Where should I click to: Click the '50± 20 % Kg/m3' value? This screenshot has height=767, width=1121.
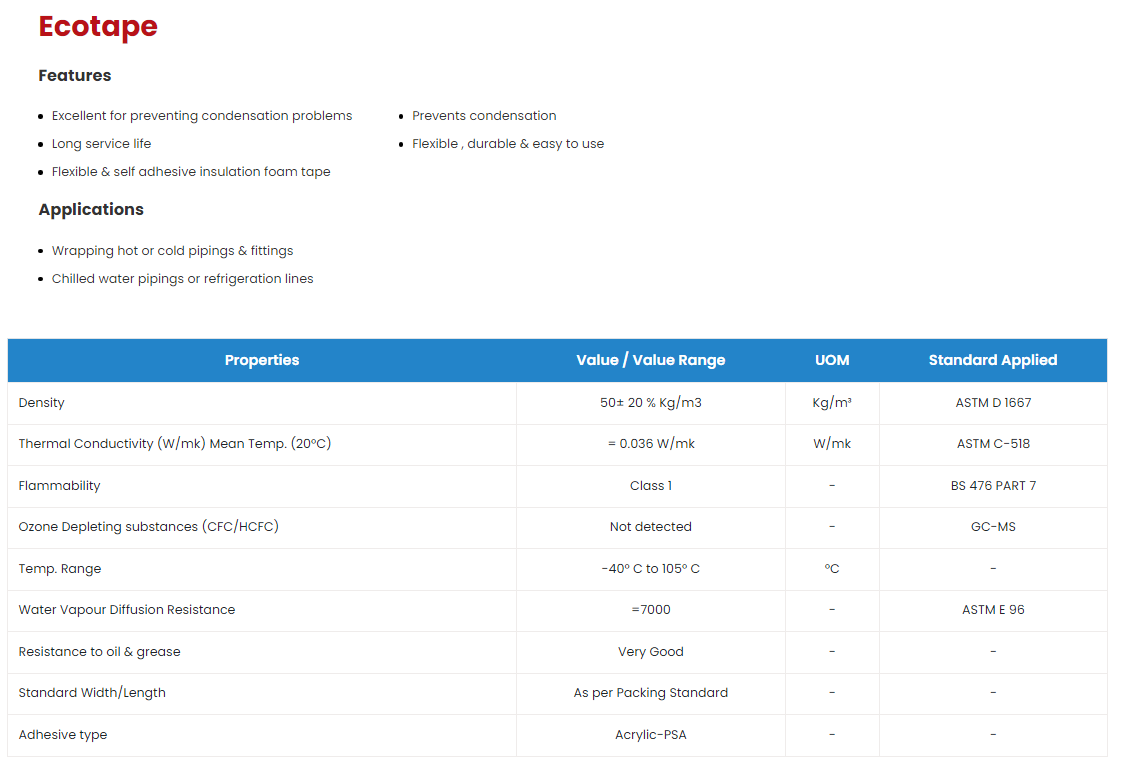point(651,403)
